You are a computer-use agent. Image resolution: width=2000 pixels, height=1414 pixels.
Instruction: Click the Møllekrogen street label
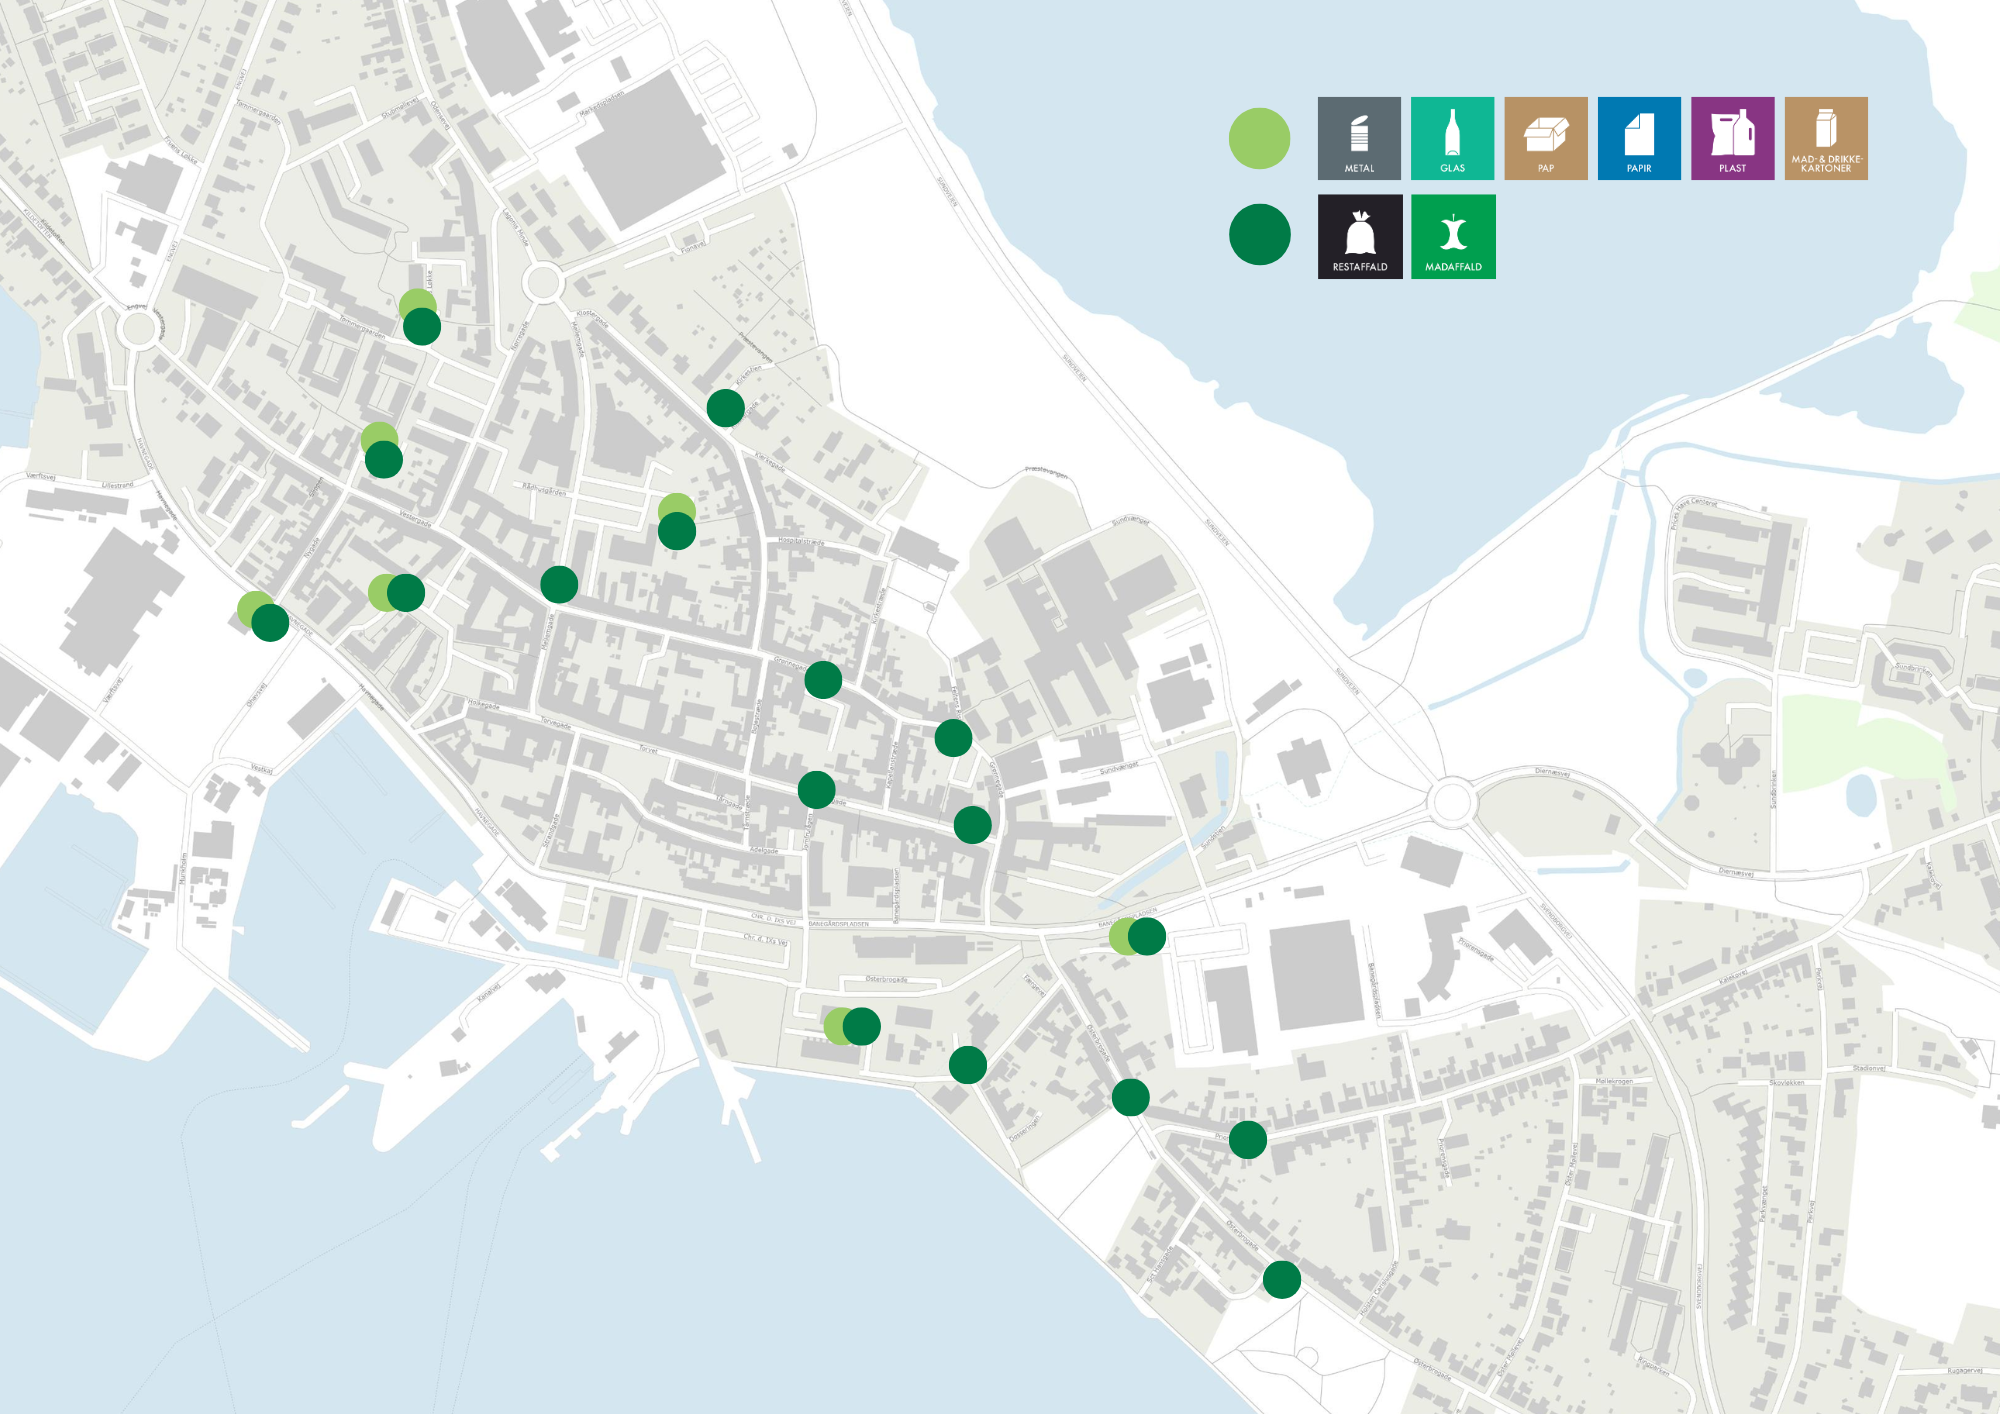point(1614,1081)
